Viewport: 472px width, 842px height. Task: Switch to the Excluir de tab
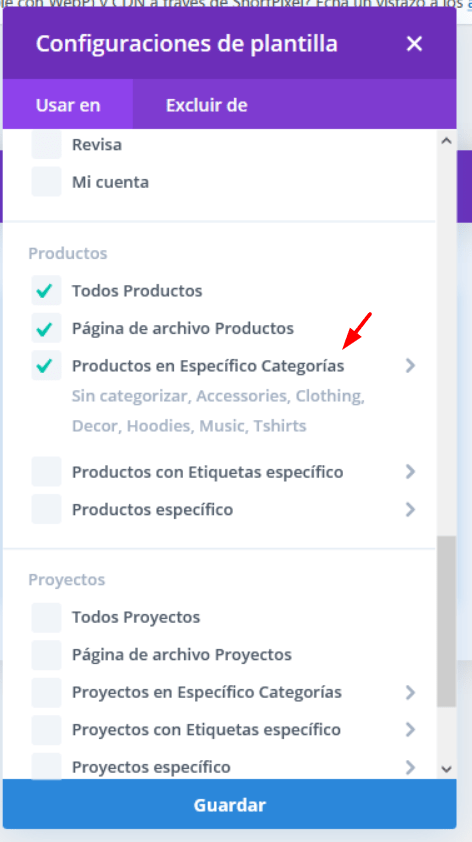[x=206, y=105]
